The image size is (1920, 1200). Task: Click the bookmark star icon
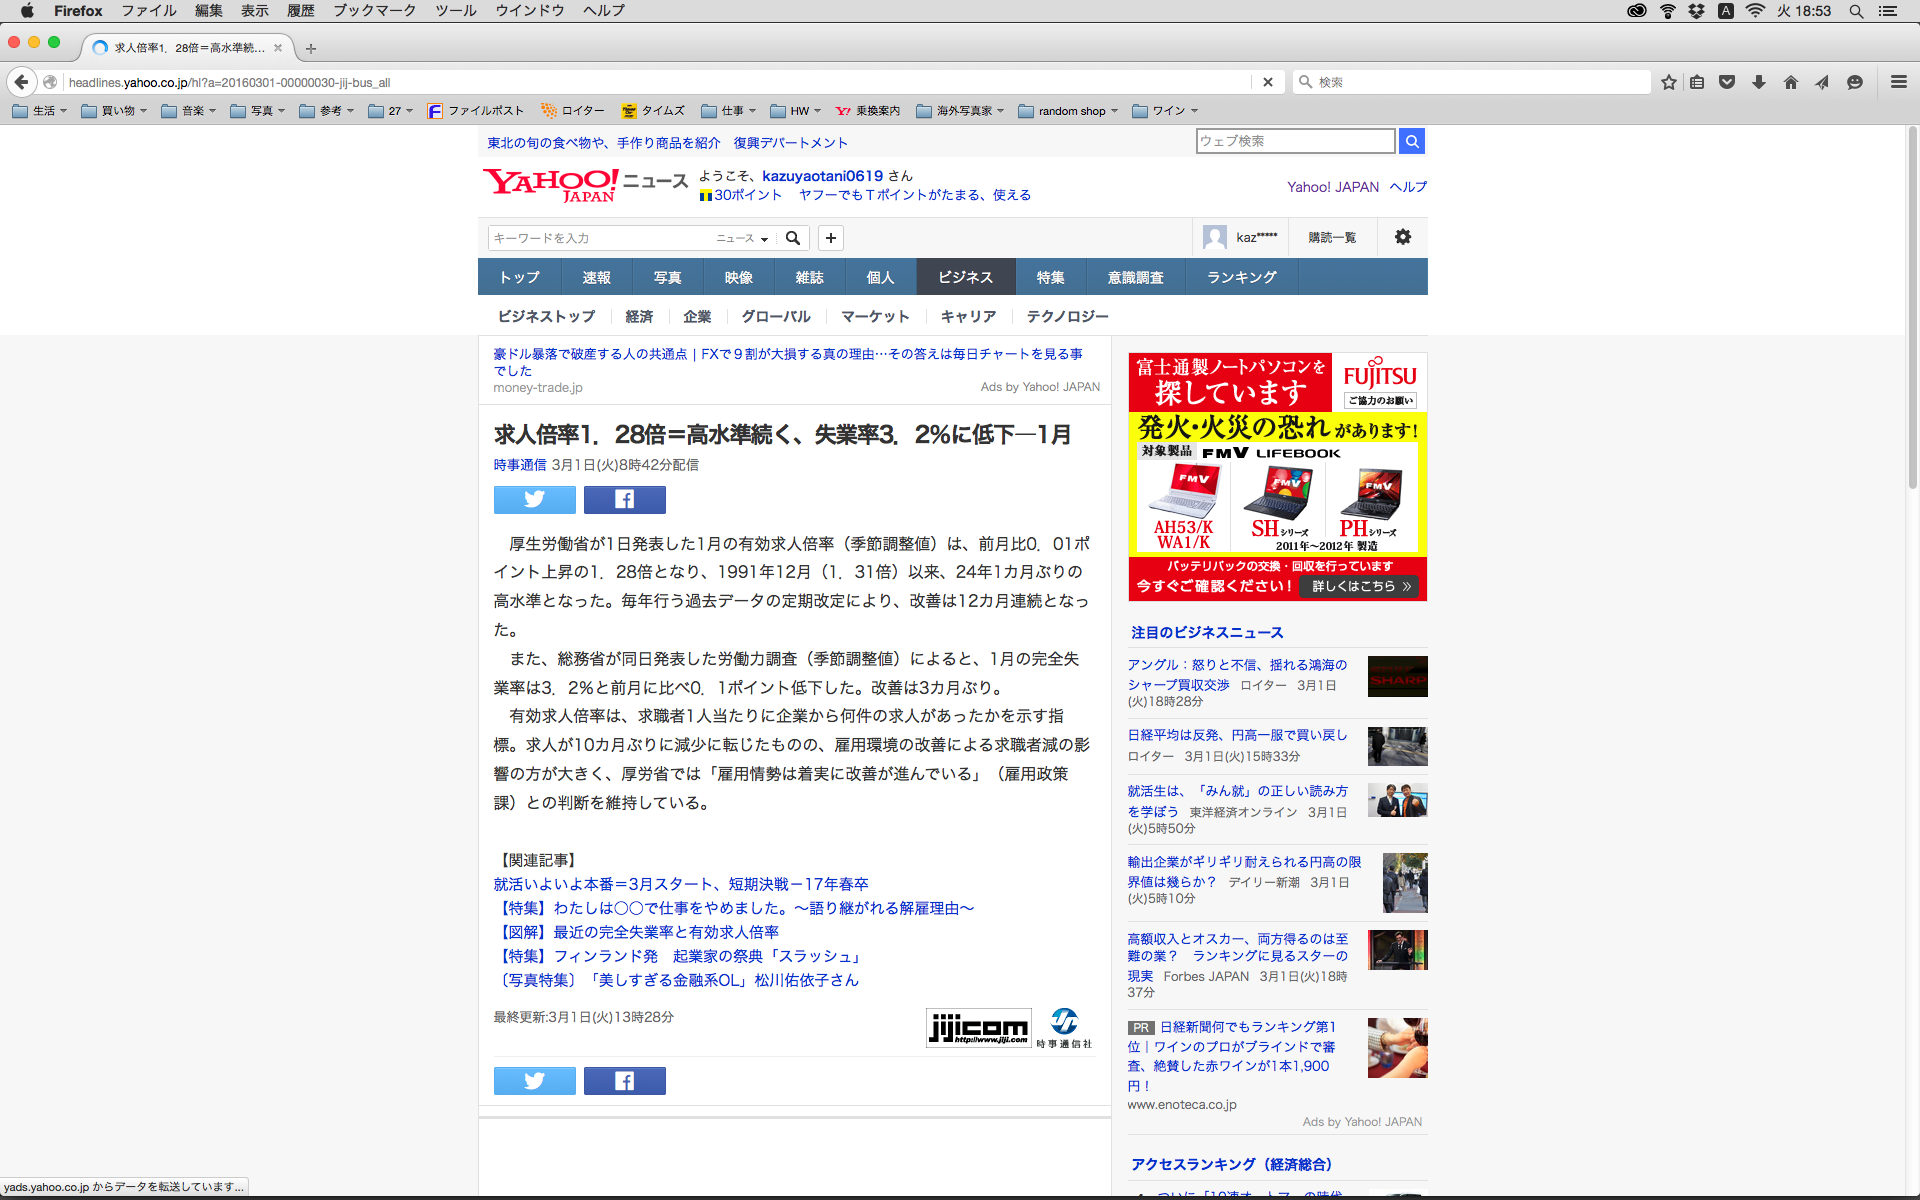pyautogui.click(x=1668, y=82)
